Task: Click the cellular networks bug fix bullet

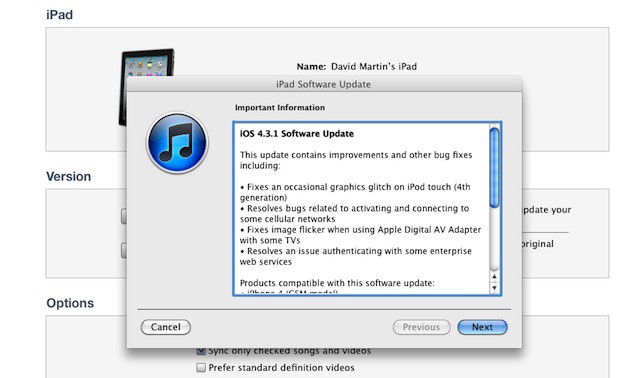Action: tap(354, 214)
